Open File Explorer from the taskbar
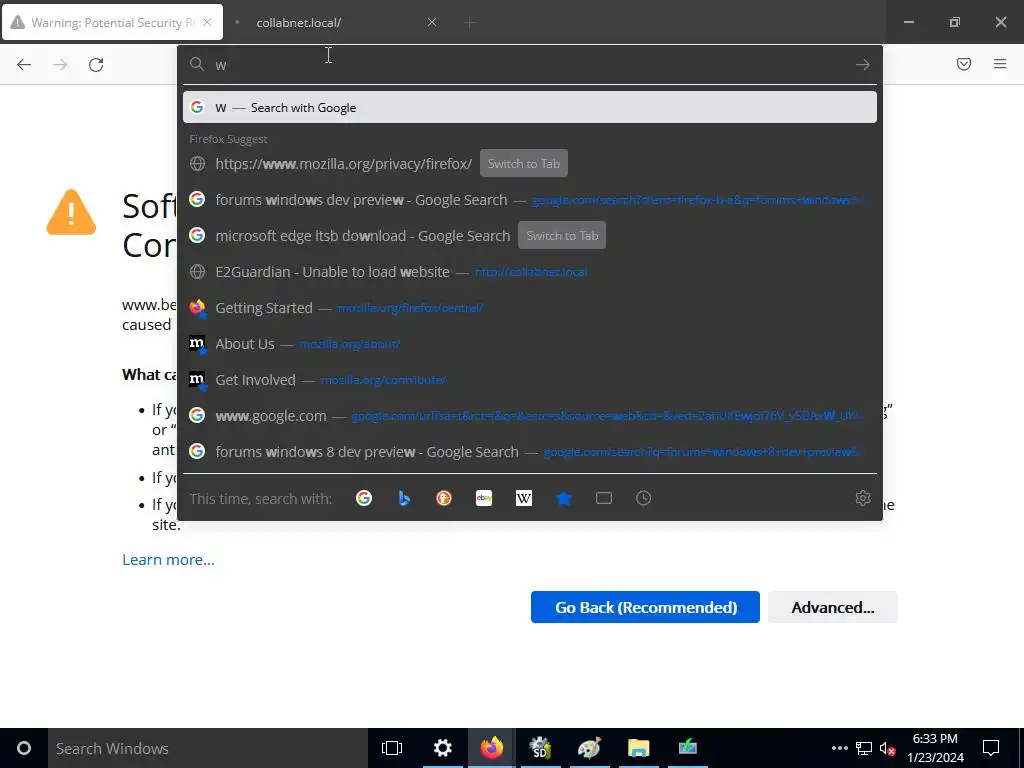Image resolution: width=1024 pixels, height=768 pixels. pyautogui.click(x=639, y=748)
